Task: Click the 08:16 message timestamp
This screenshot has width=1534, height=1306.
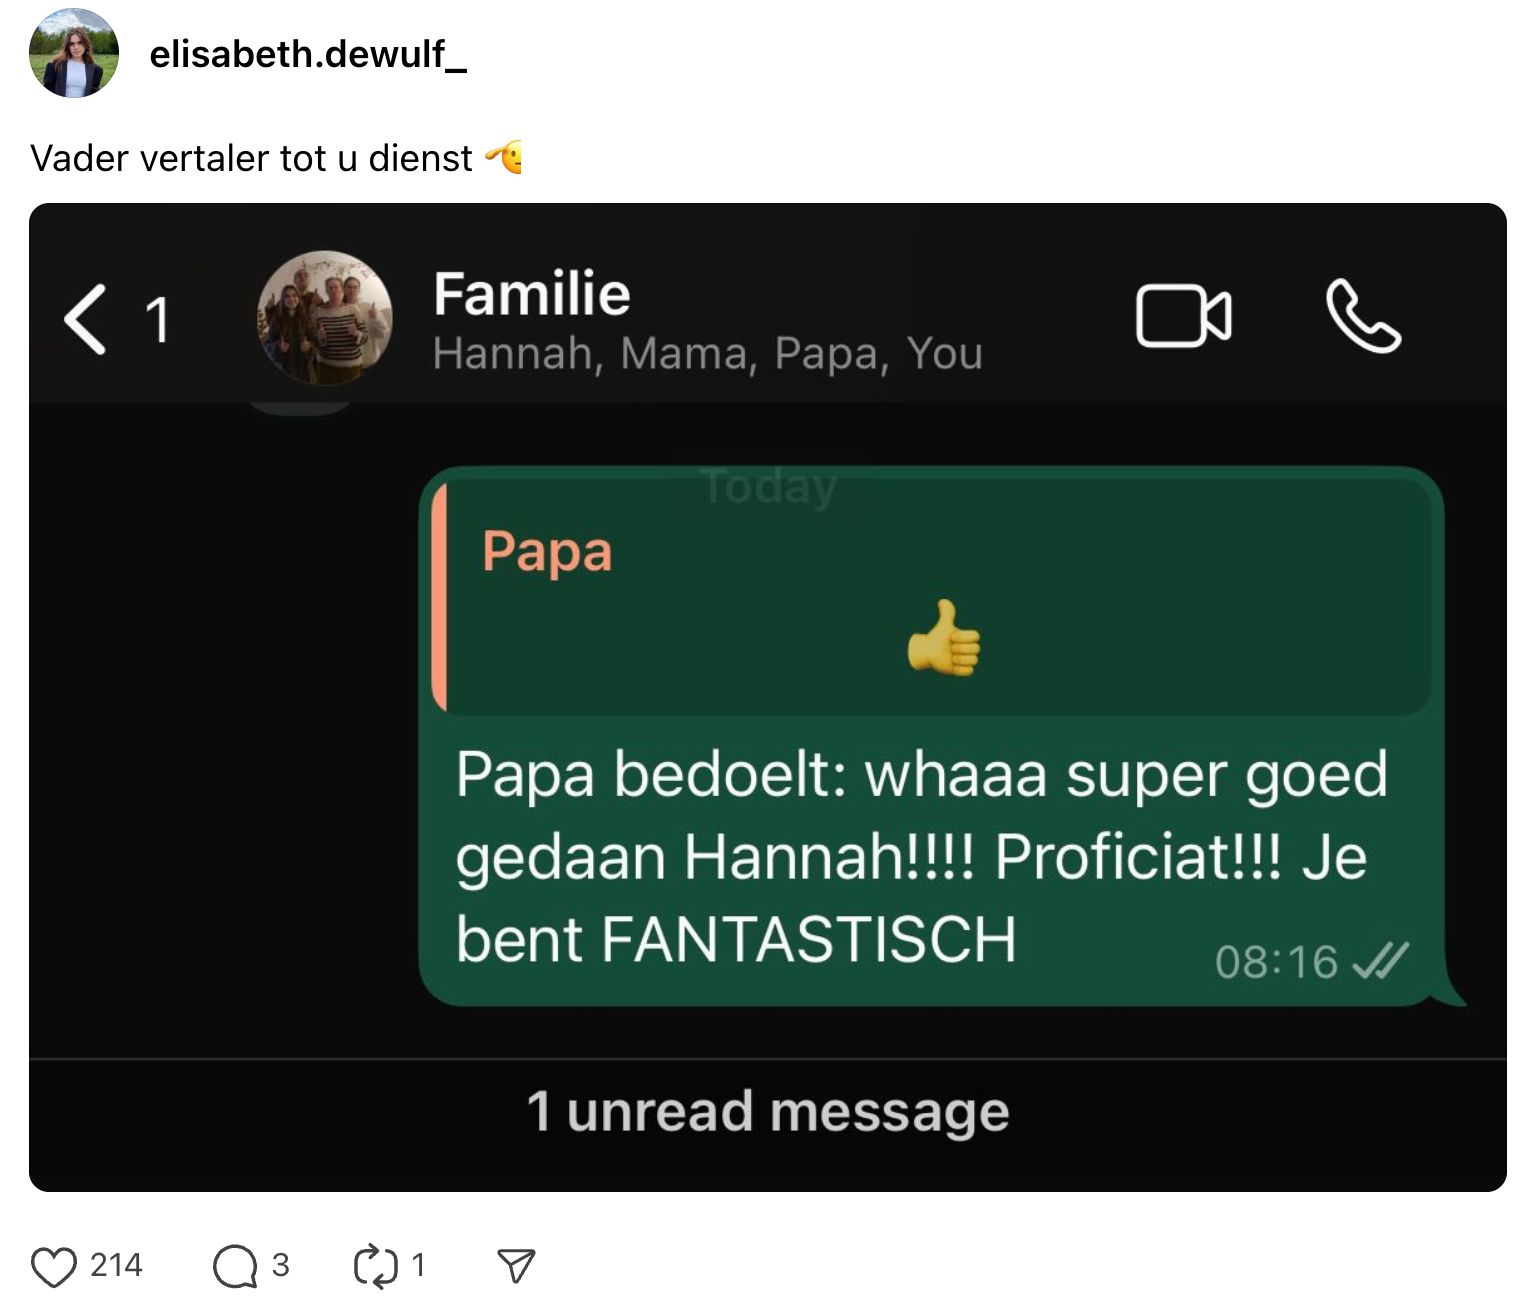Action: 1276,963
